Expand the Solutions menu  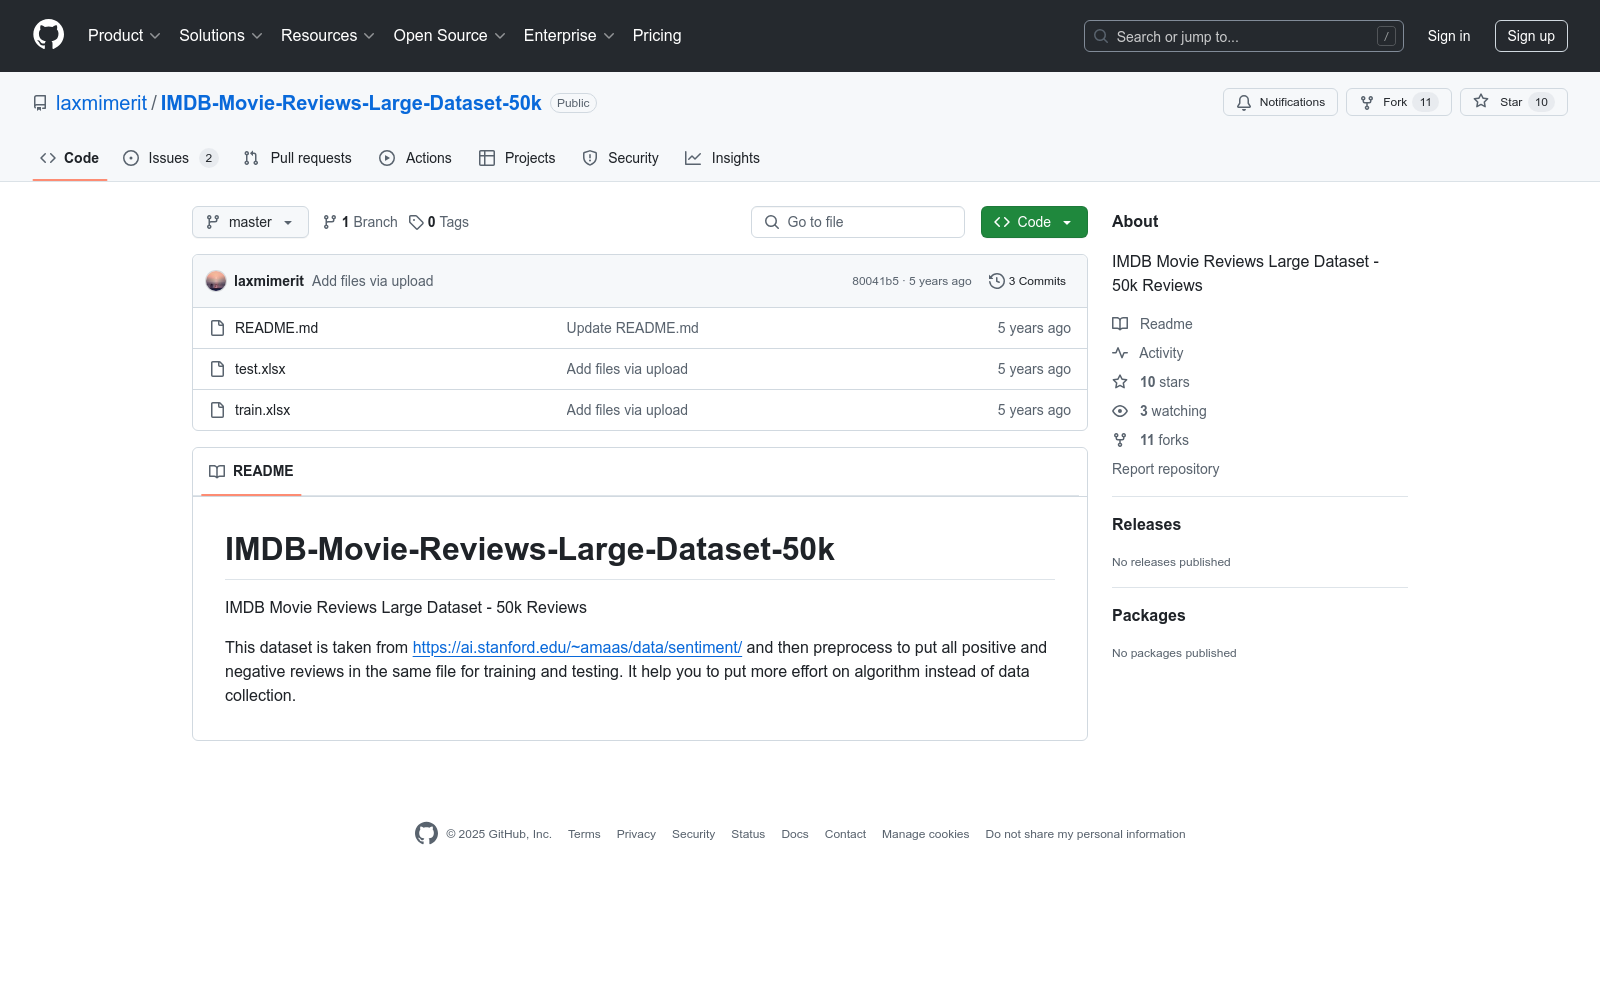(221, 36)
